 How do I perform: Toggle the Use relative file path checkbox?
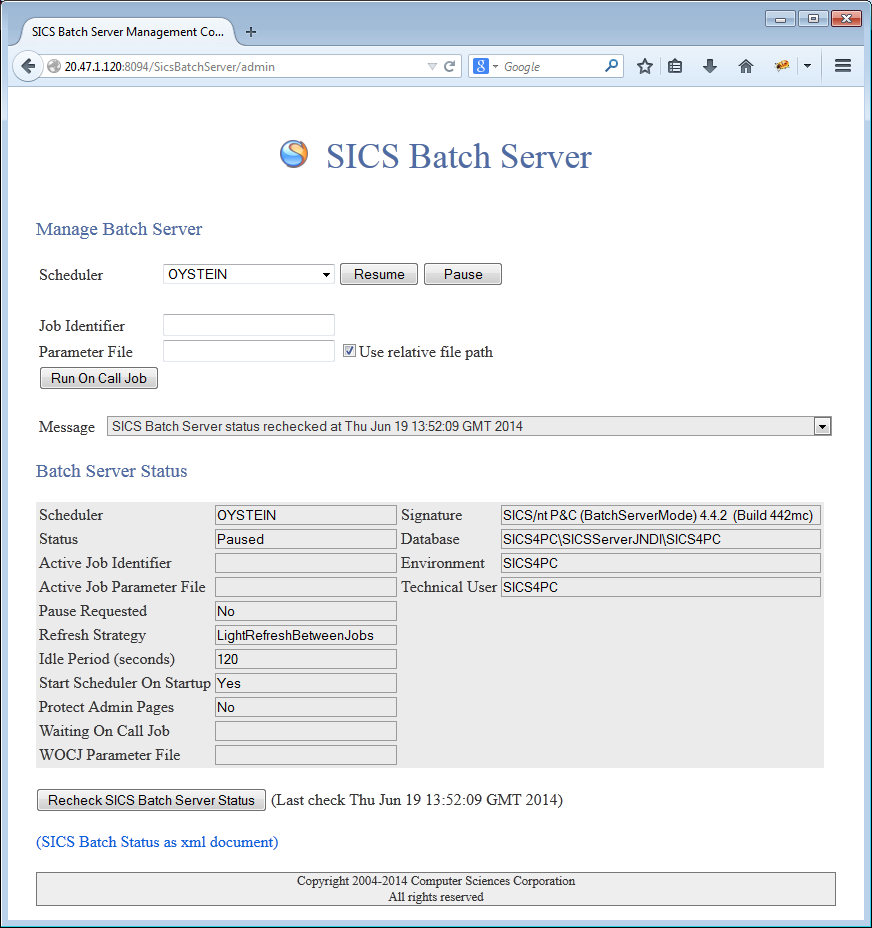pos(349,351)
